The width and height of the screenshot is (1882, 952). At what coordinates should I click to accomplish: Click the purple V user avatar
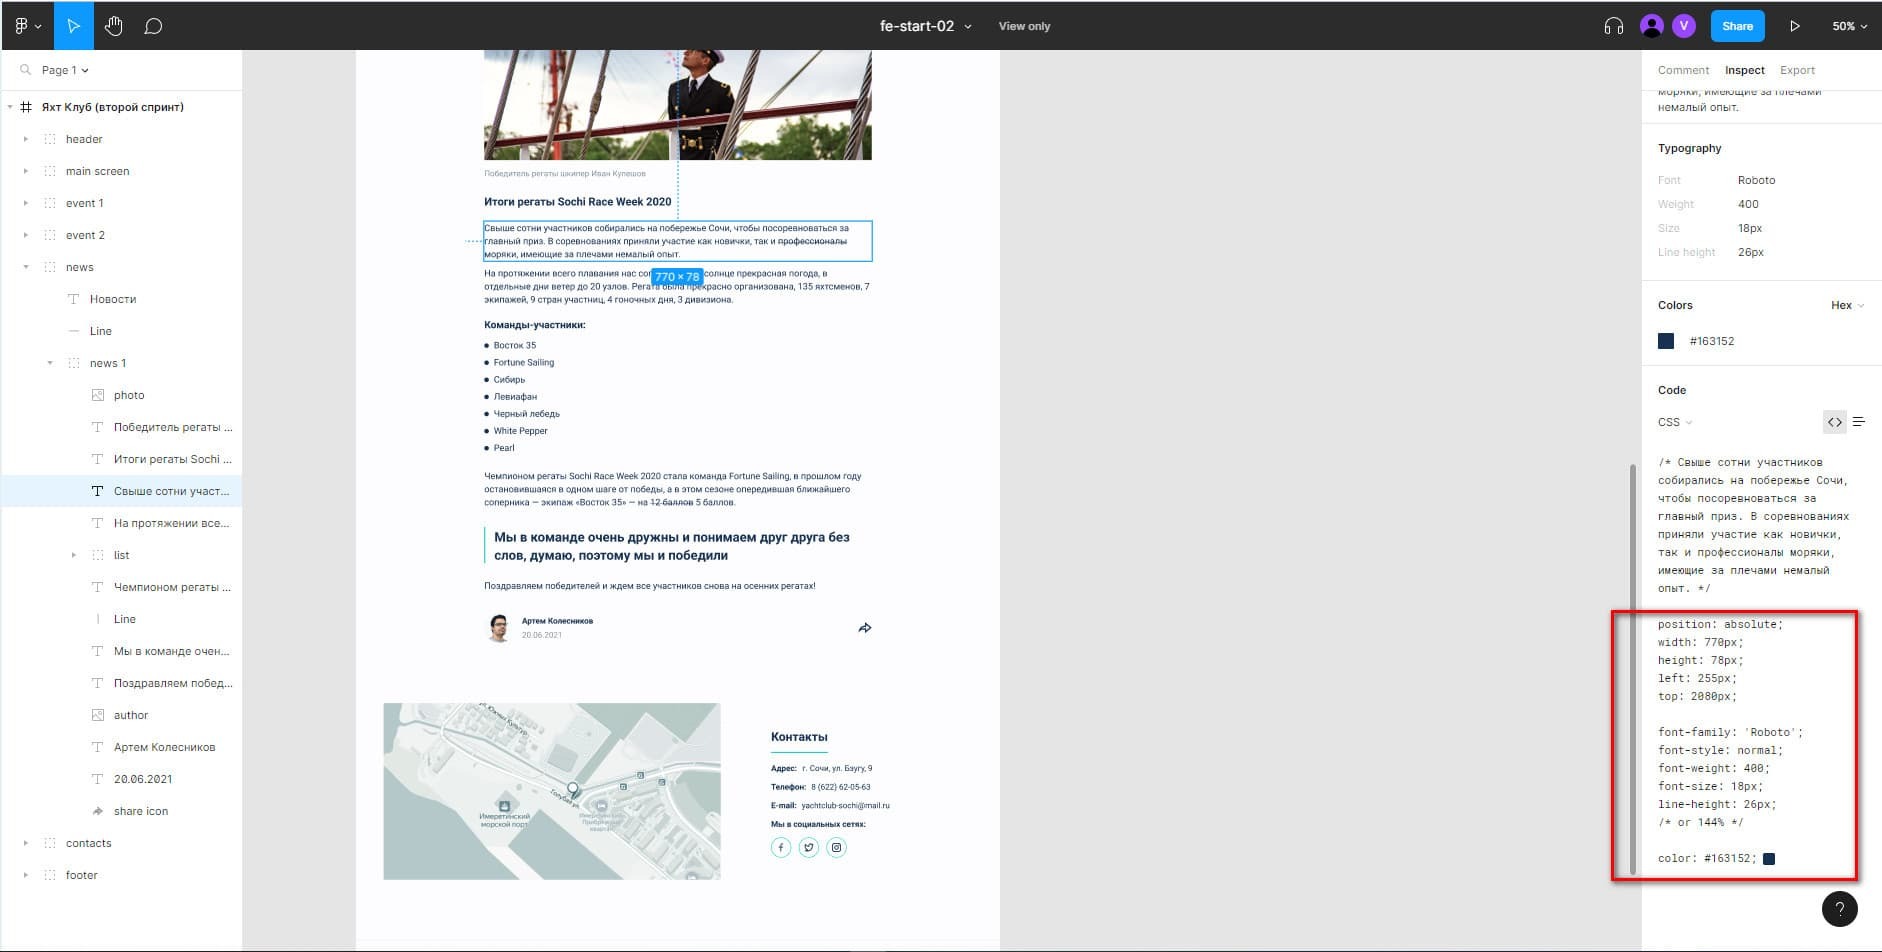tap(1684, 26)
